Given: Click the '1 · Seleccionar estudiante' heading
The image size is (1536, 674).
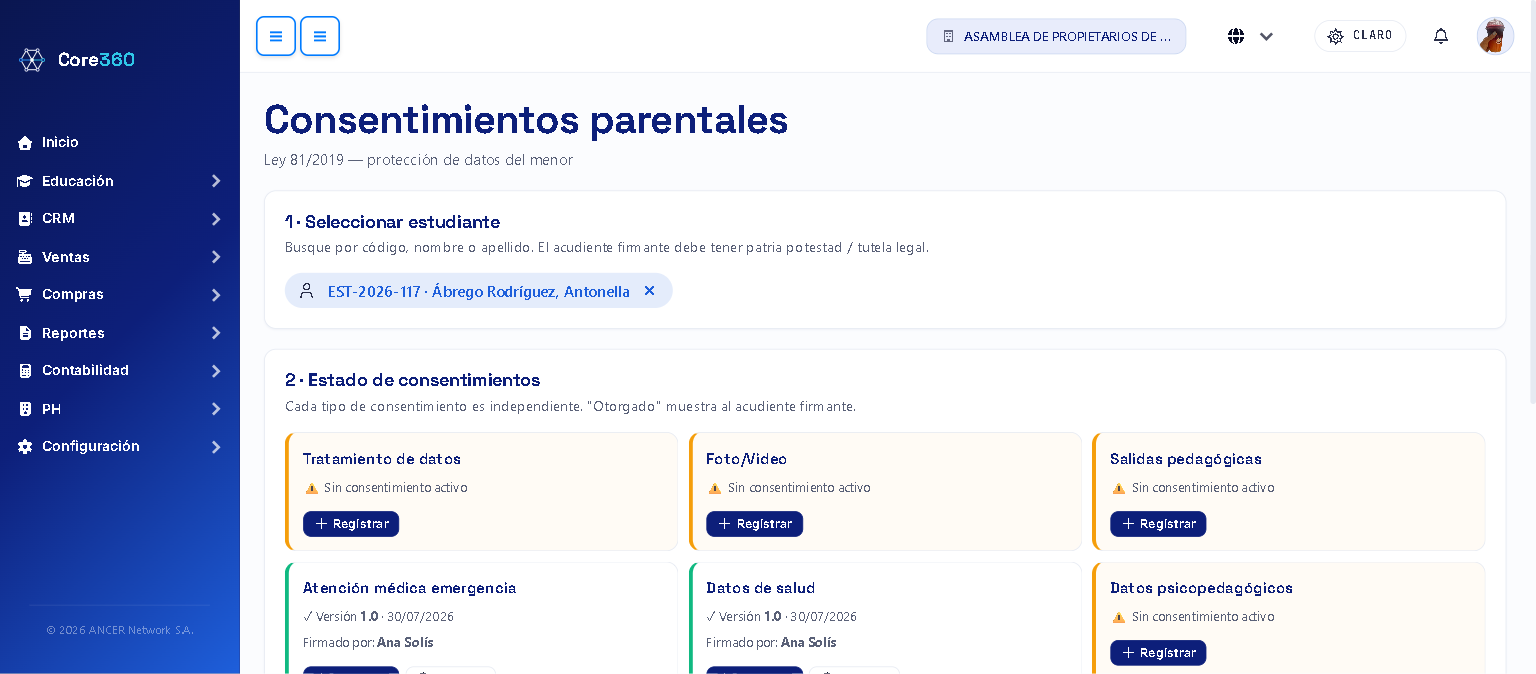Looking at the screenshot, I should [392, 222].
